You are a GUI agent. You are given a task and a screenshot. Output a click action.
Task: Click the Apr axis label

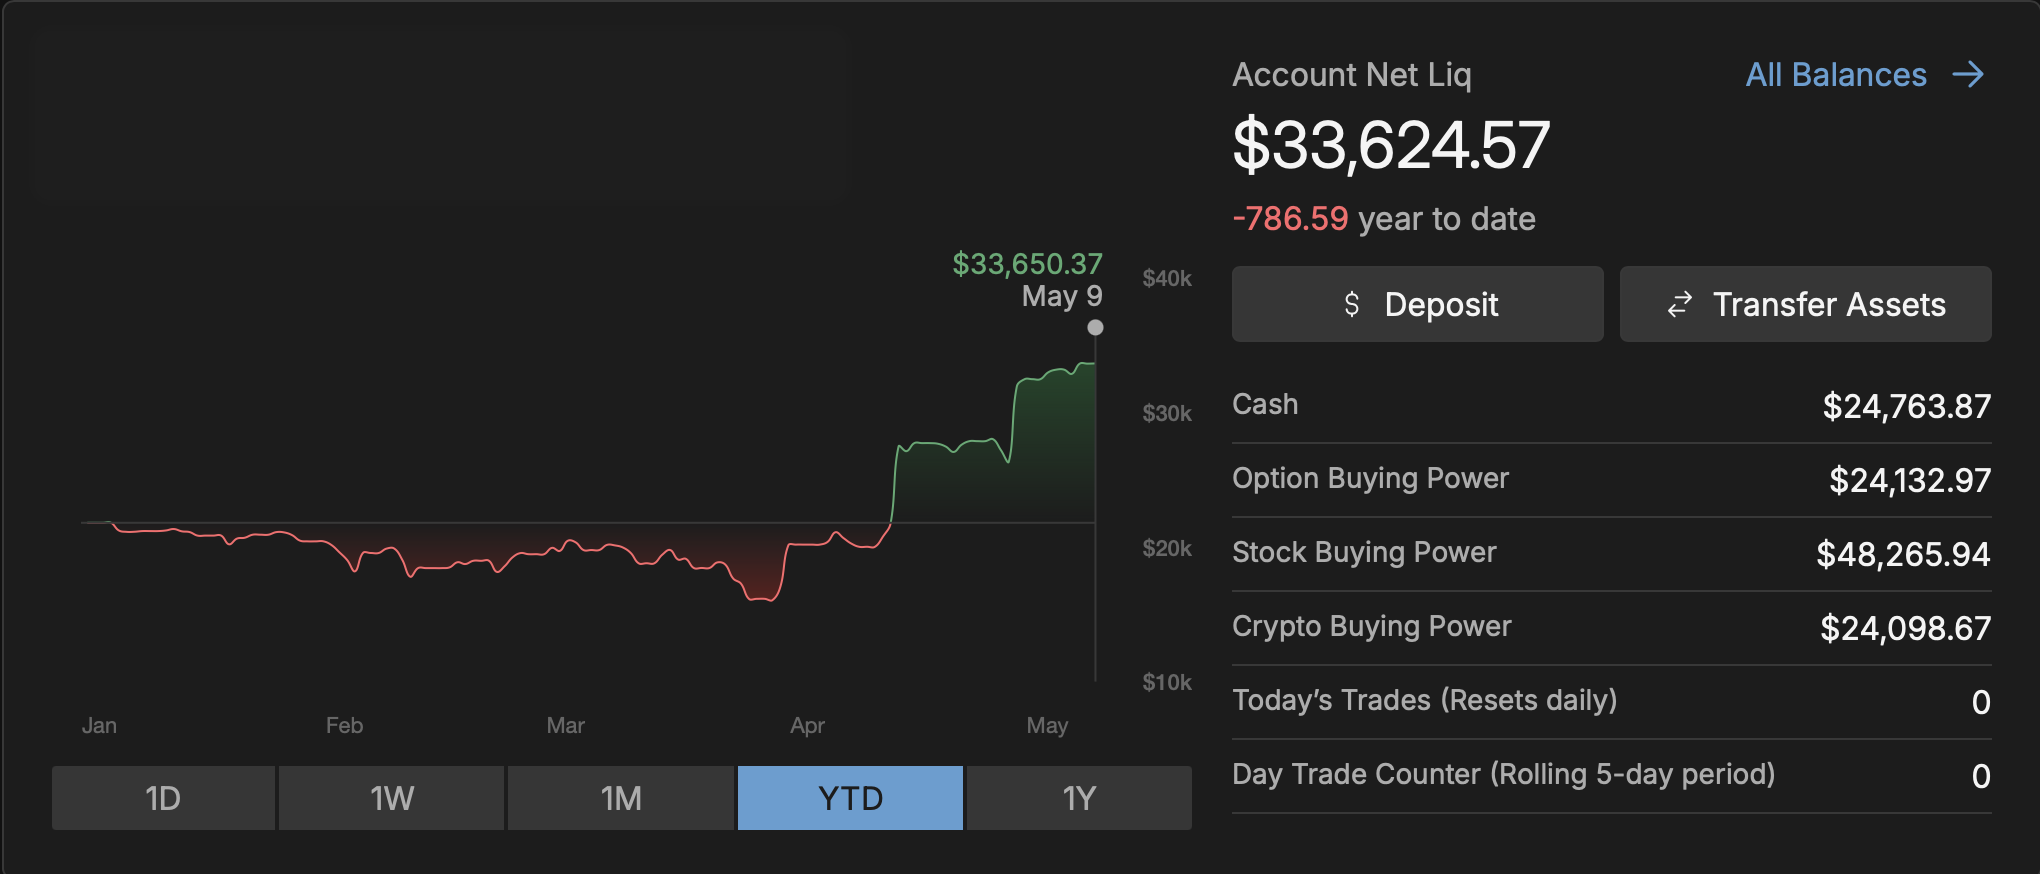[807, 726]
